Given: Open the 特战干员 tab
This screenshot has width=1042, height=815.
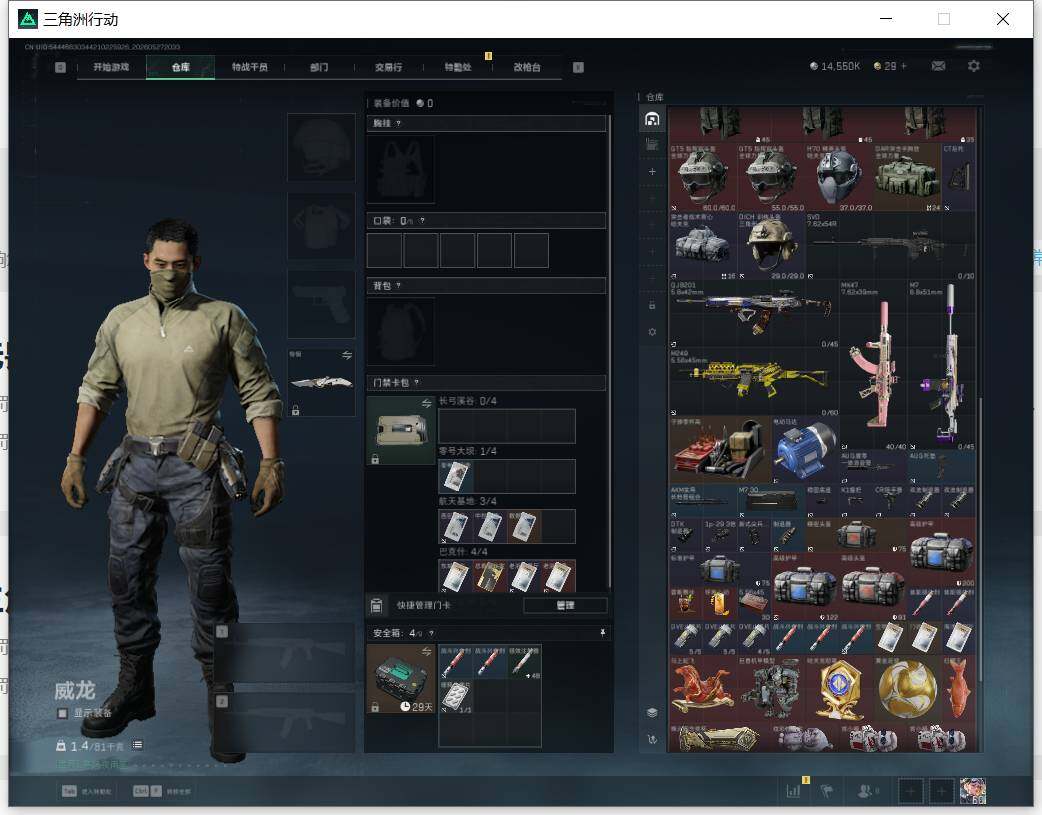Looking at the screenshot, I should tap(250, 67).
